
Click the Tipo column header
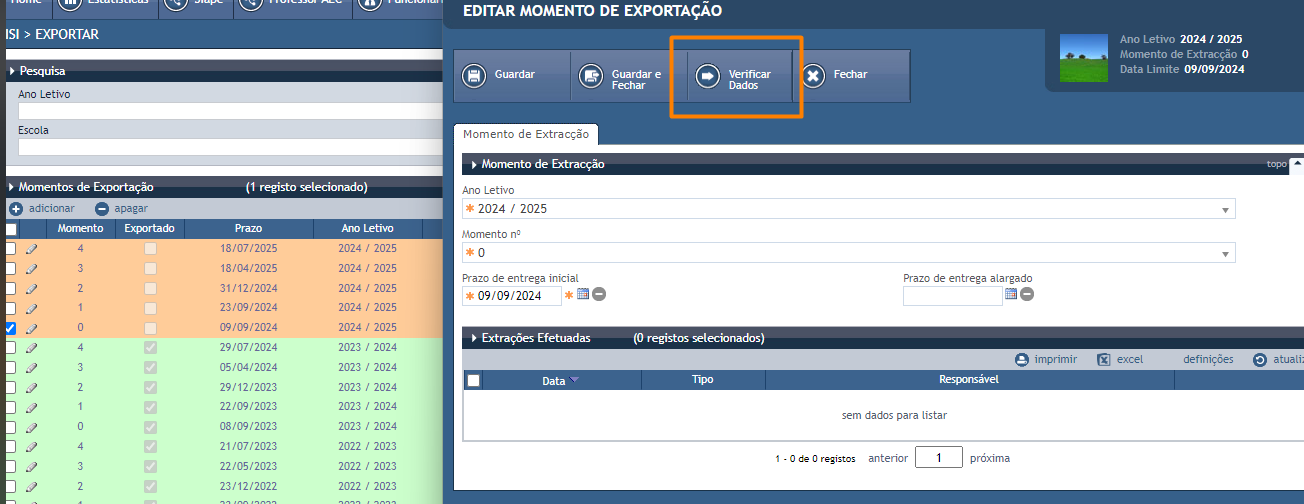pos(703,380)
